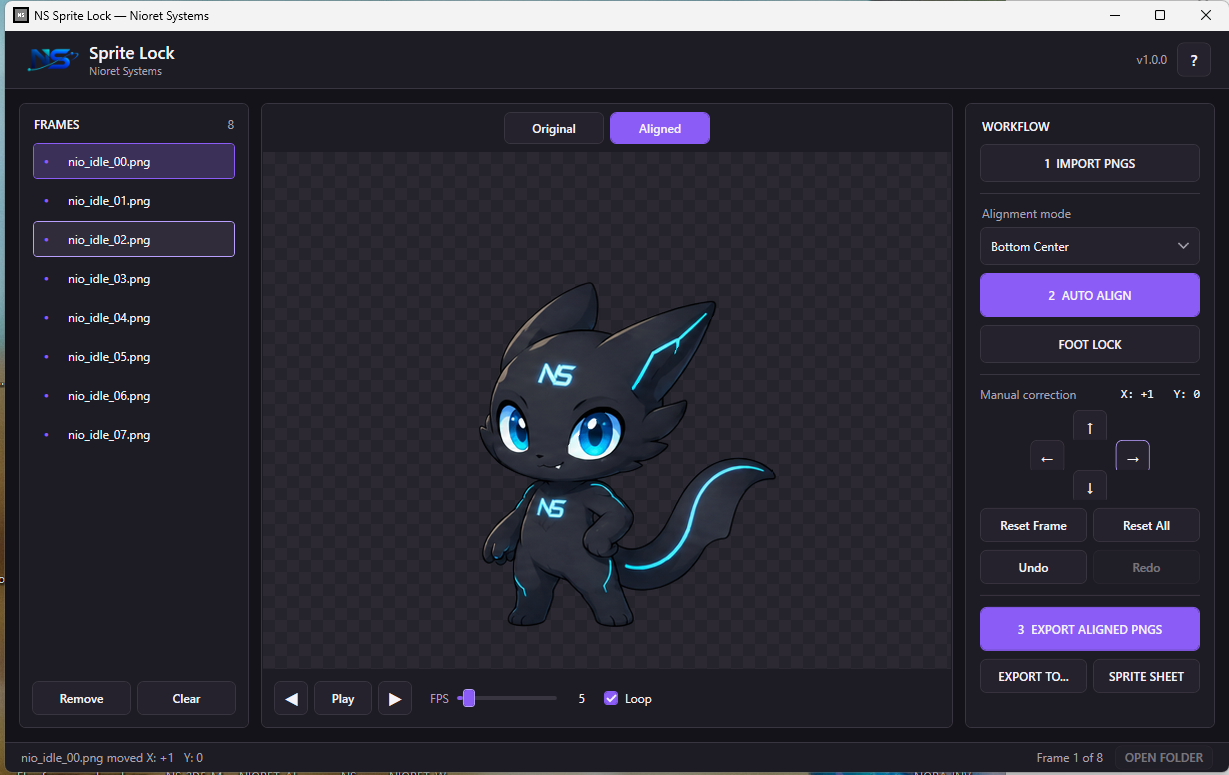Step to the previous frame
Image resolution: width=1229 pixels, height=775 pixels.
[x=291, y=698]
